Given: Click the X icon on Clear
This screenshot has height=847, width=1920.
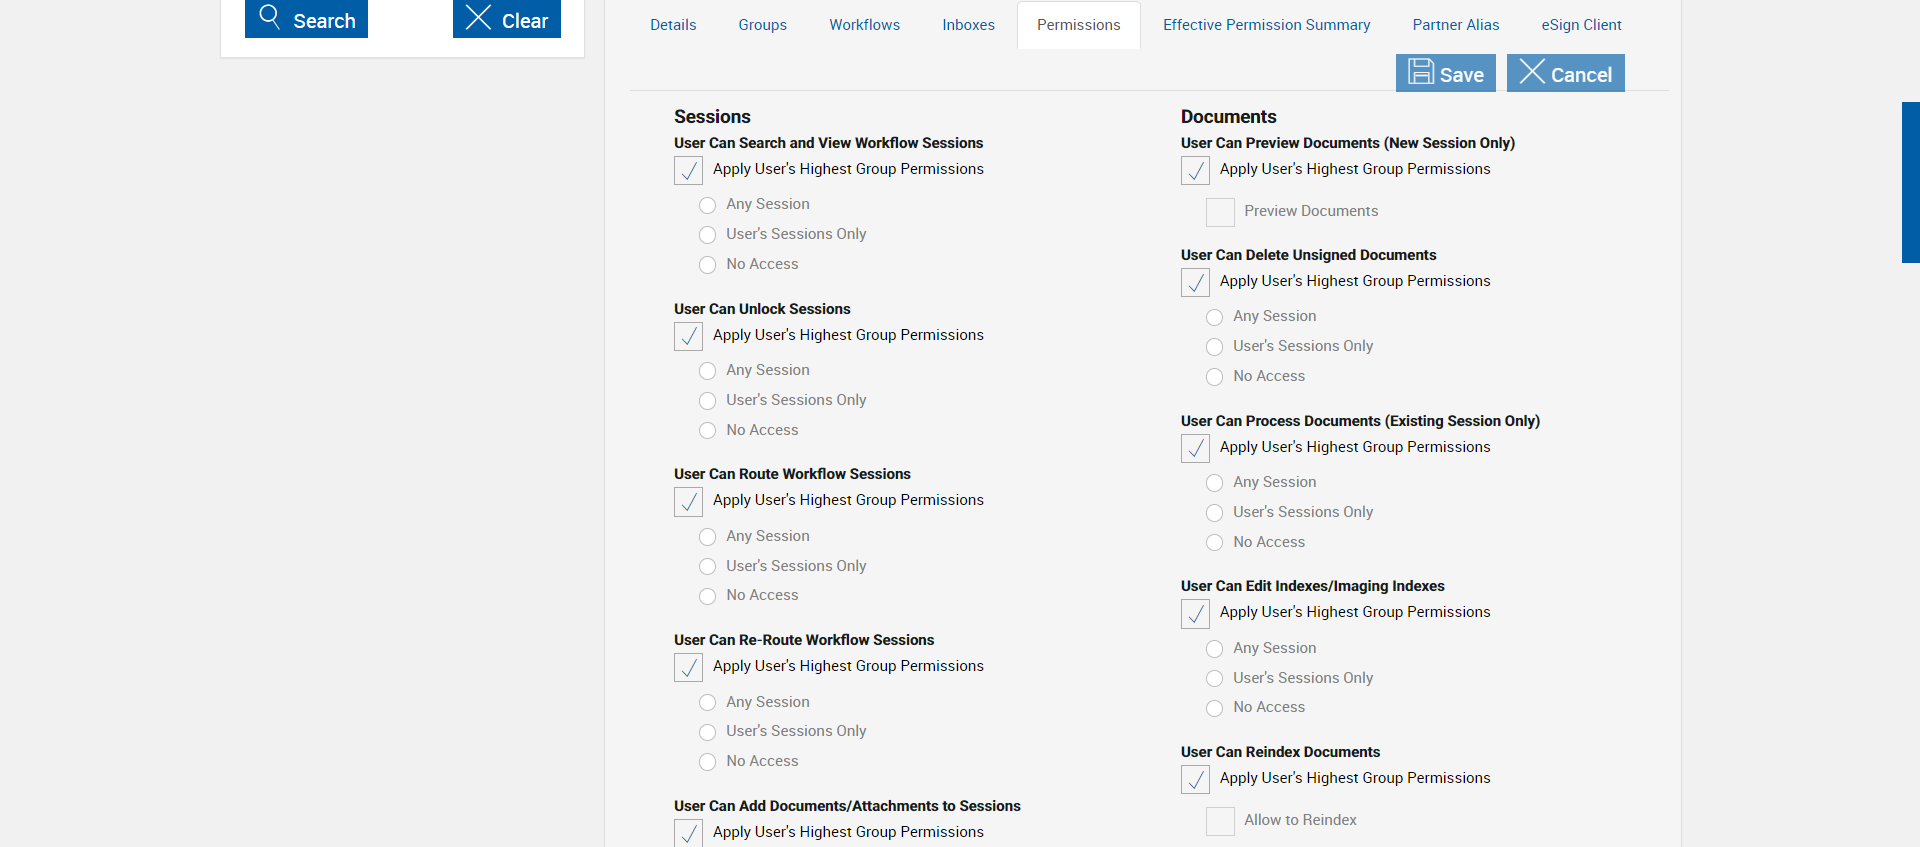Looking at the screenshot, I should (478, 17).
